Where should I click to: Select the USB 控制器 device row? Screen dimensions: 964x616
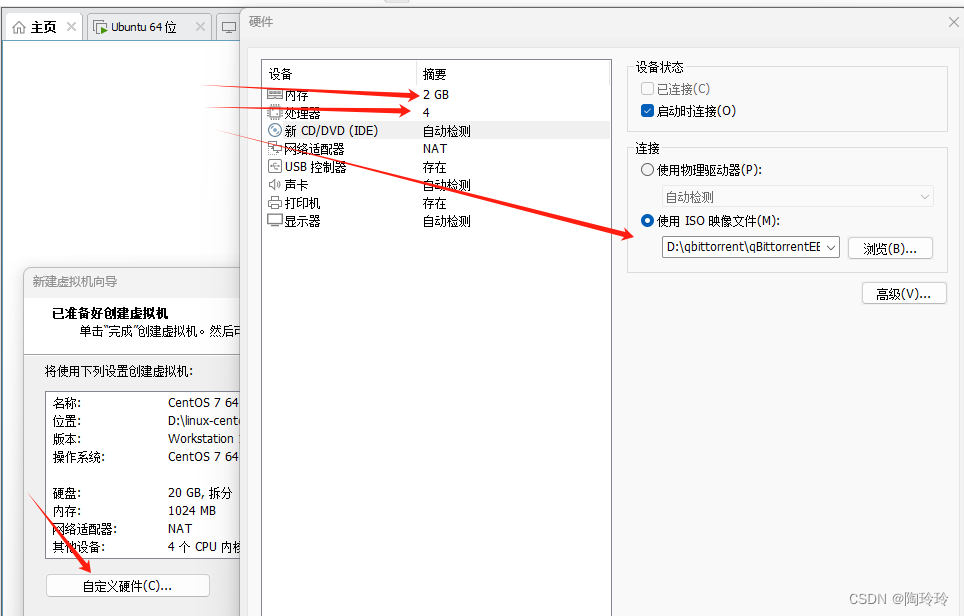436,167
